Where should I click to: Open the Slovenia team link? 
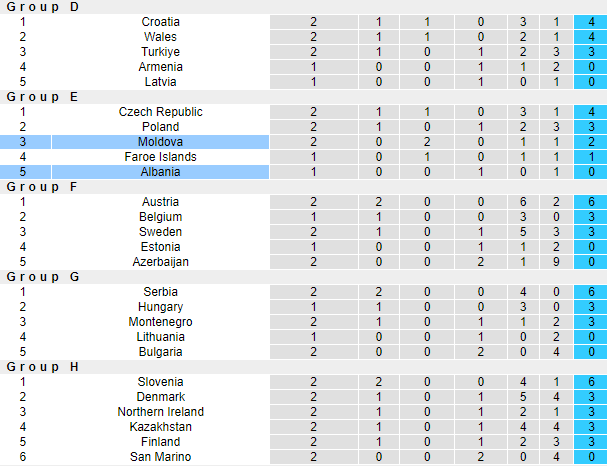pos(160,382)
